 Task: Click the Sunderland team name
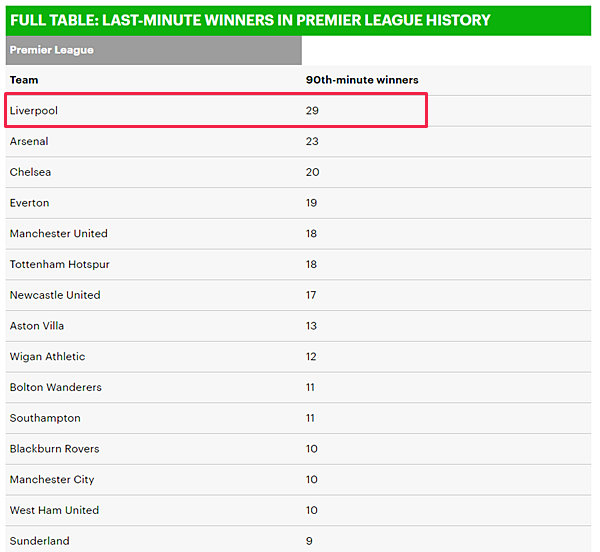(x=39, y=541)
